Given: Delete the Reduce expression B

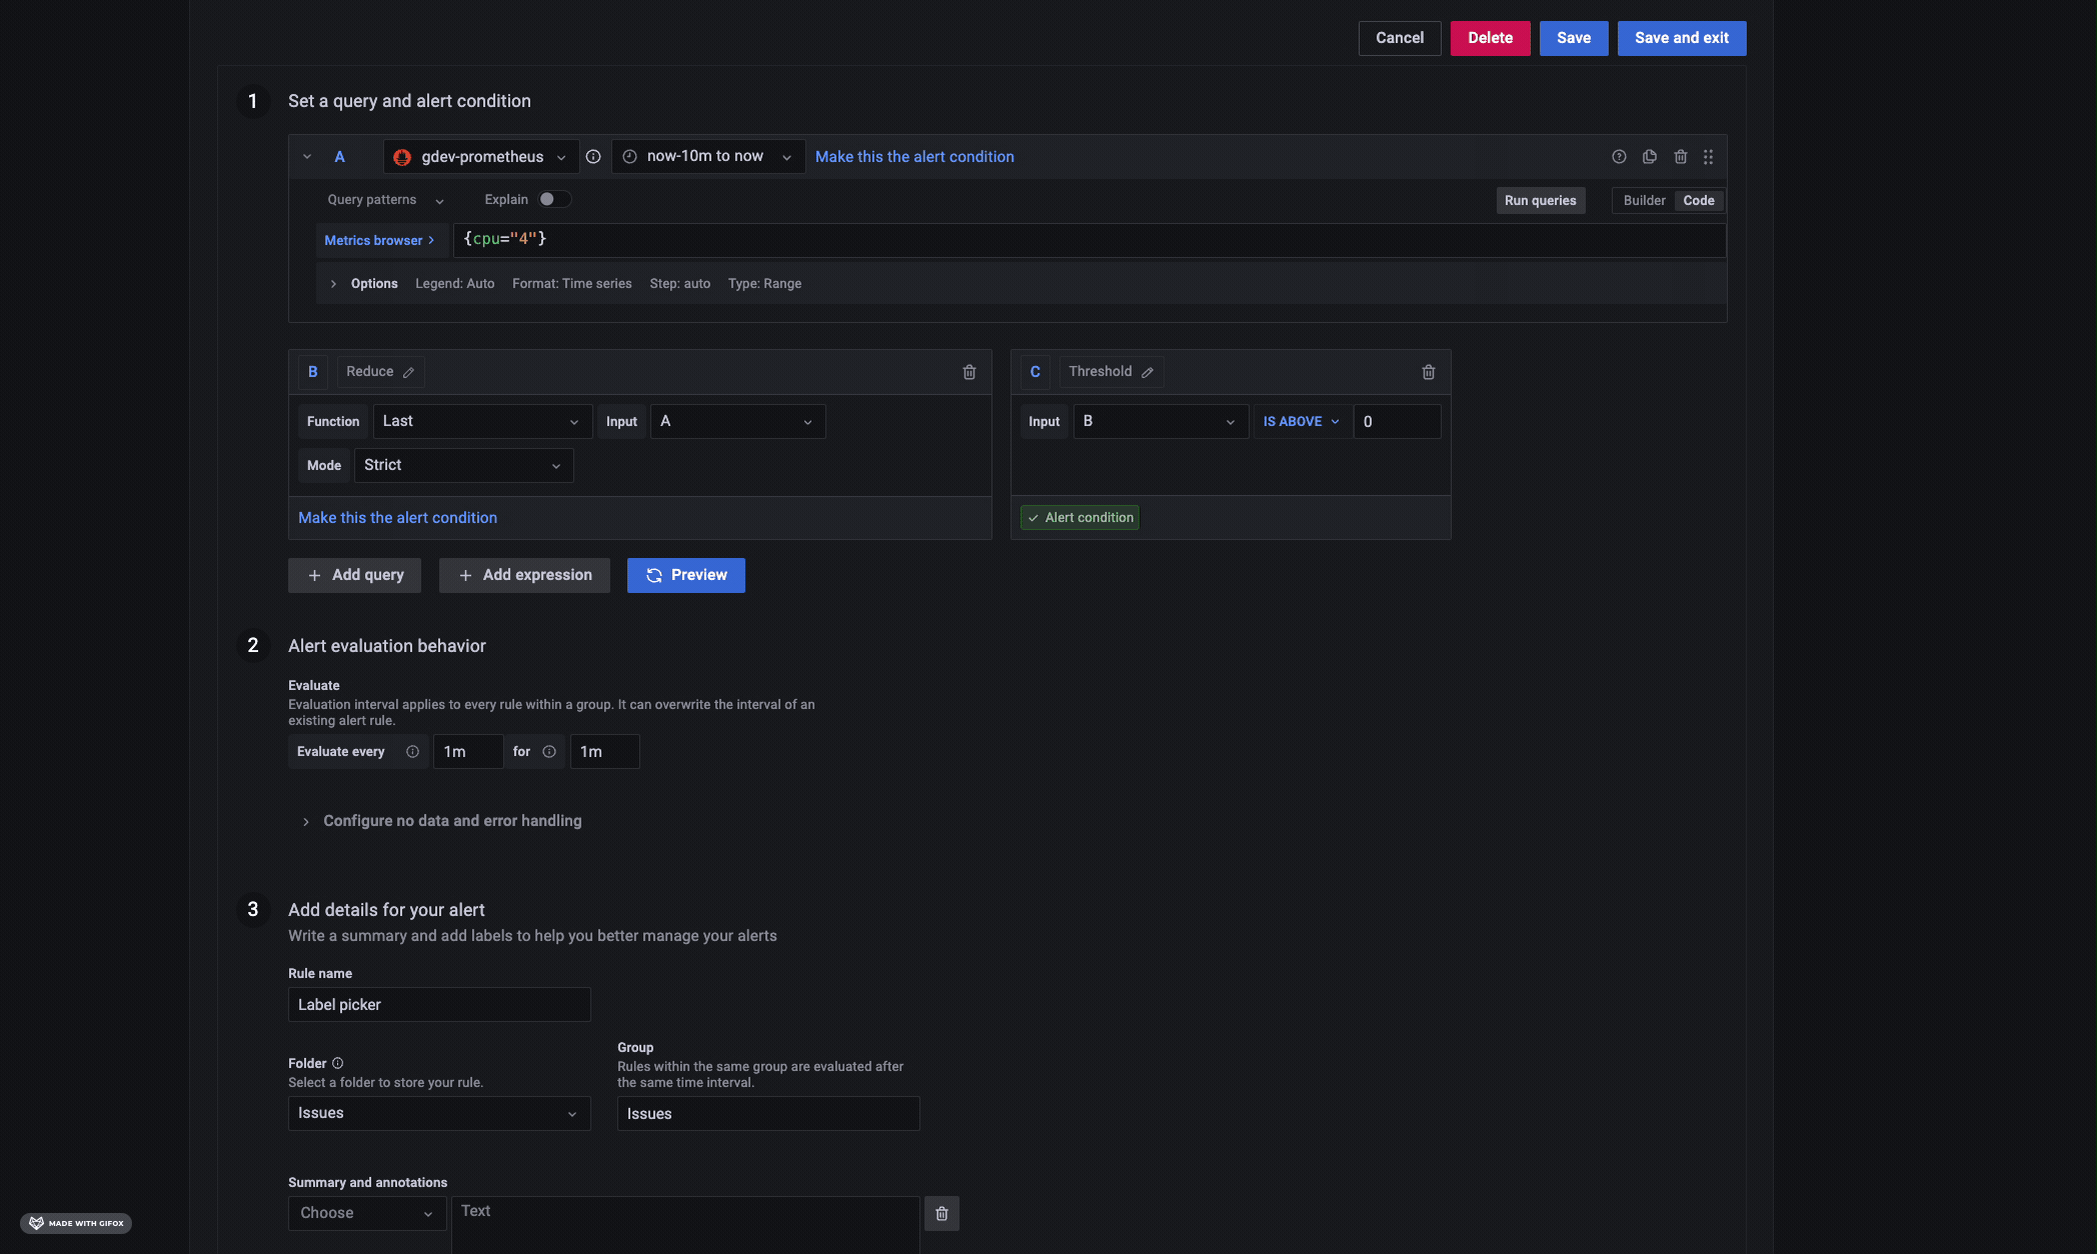Looking at the screenshot, I should (x=968, y=371).
